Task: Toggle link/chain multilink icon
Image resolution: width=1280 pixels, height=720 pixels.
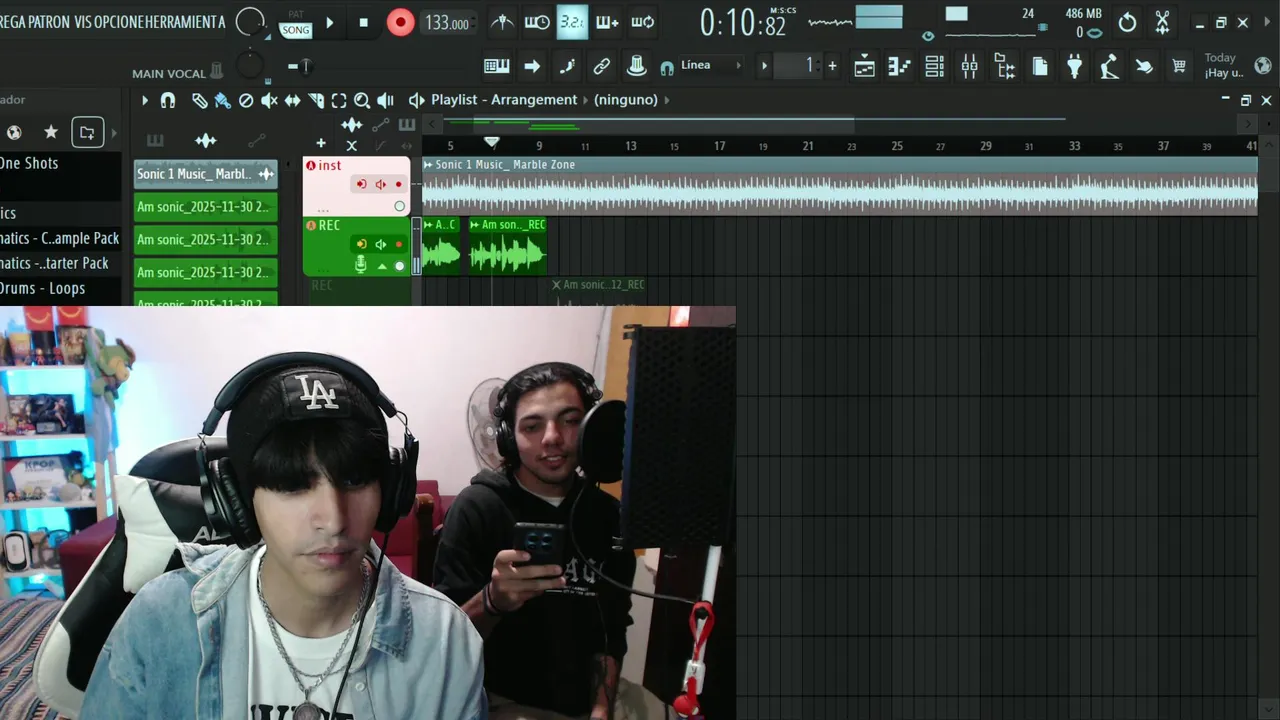Action: tap(601, 66)
